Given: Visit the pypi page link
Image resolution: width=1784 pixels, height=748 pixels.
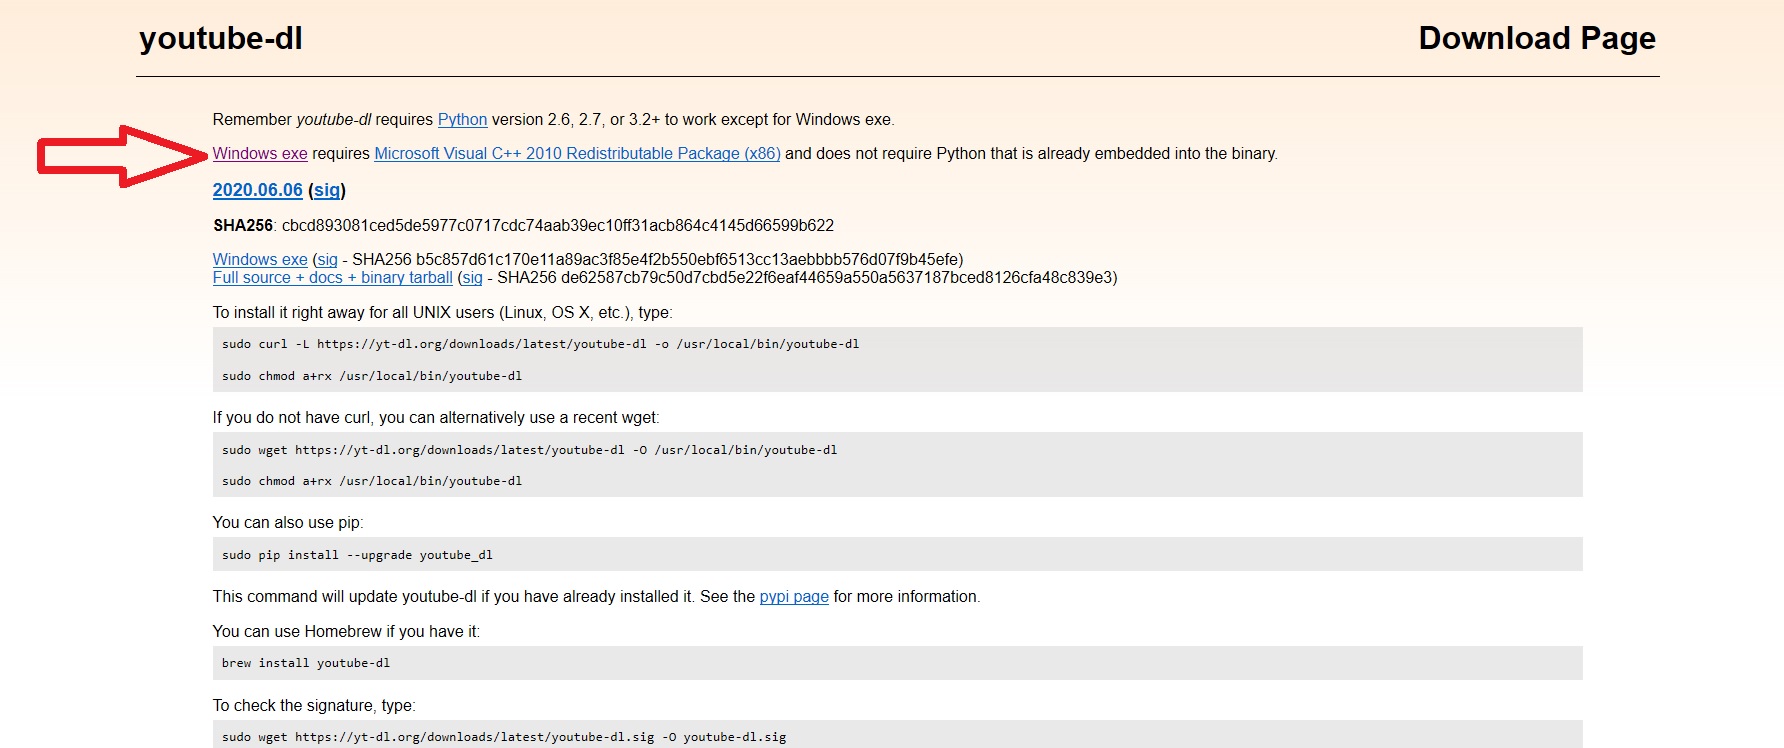Looking at the screenshot, I should point(794,597).
